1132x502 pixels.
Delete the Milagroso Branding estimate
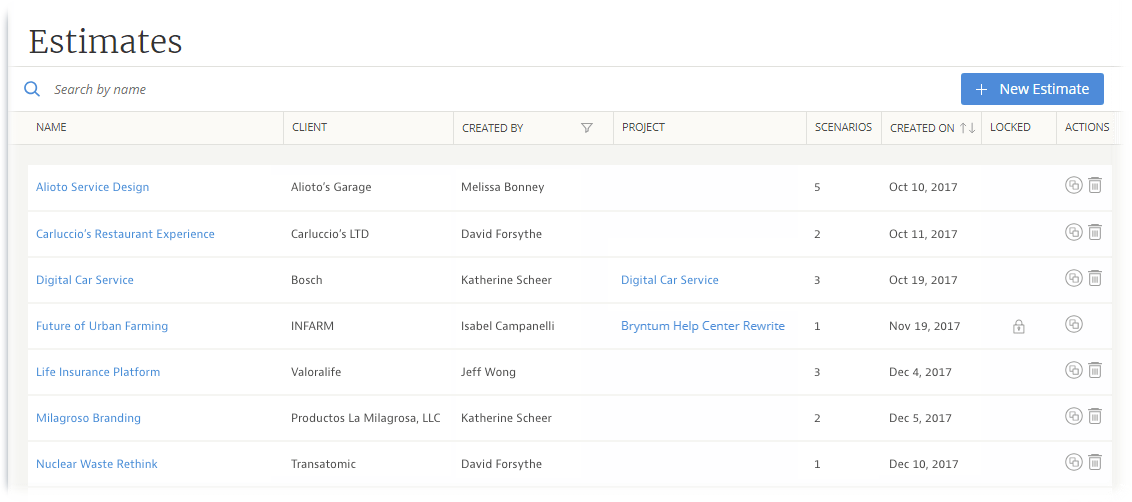point(1095,416)
